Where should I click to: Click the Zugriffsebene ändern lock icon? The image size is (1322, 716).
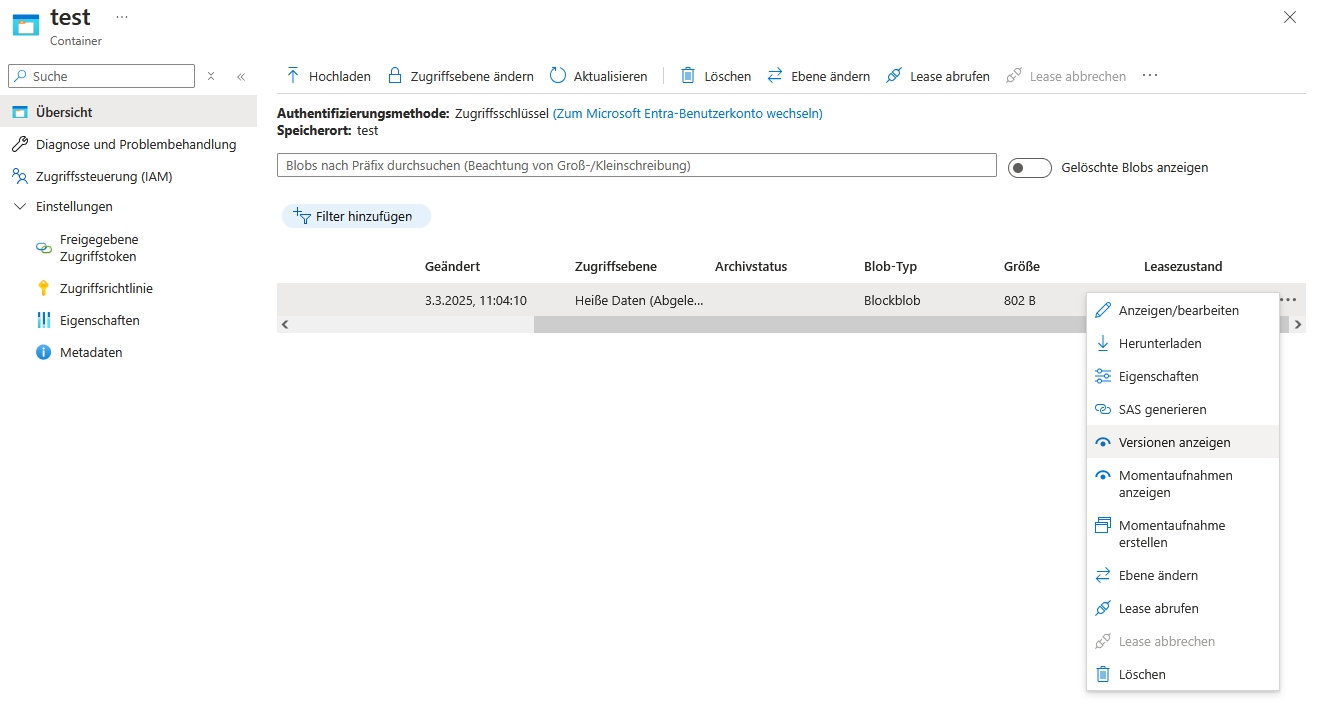point(395,76)
